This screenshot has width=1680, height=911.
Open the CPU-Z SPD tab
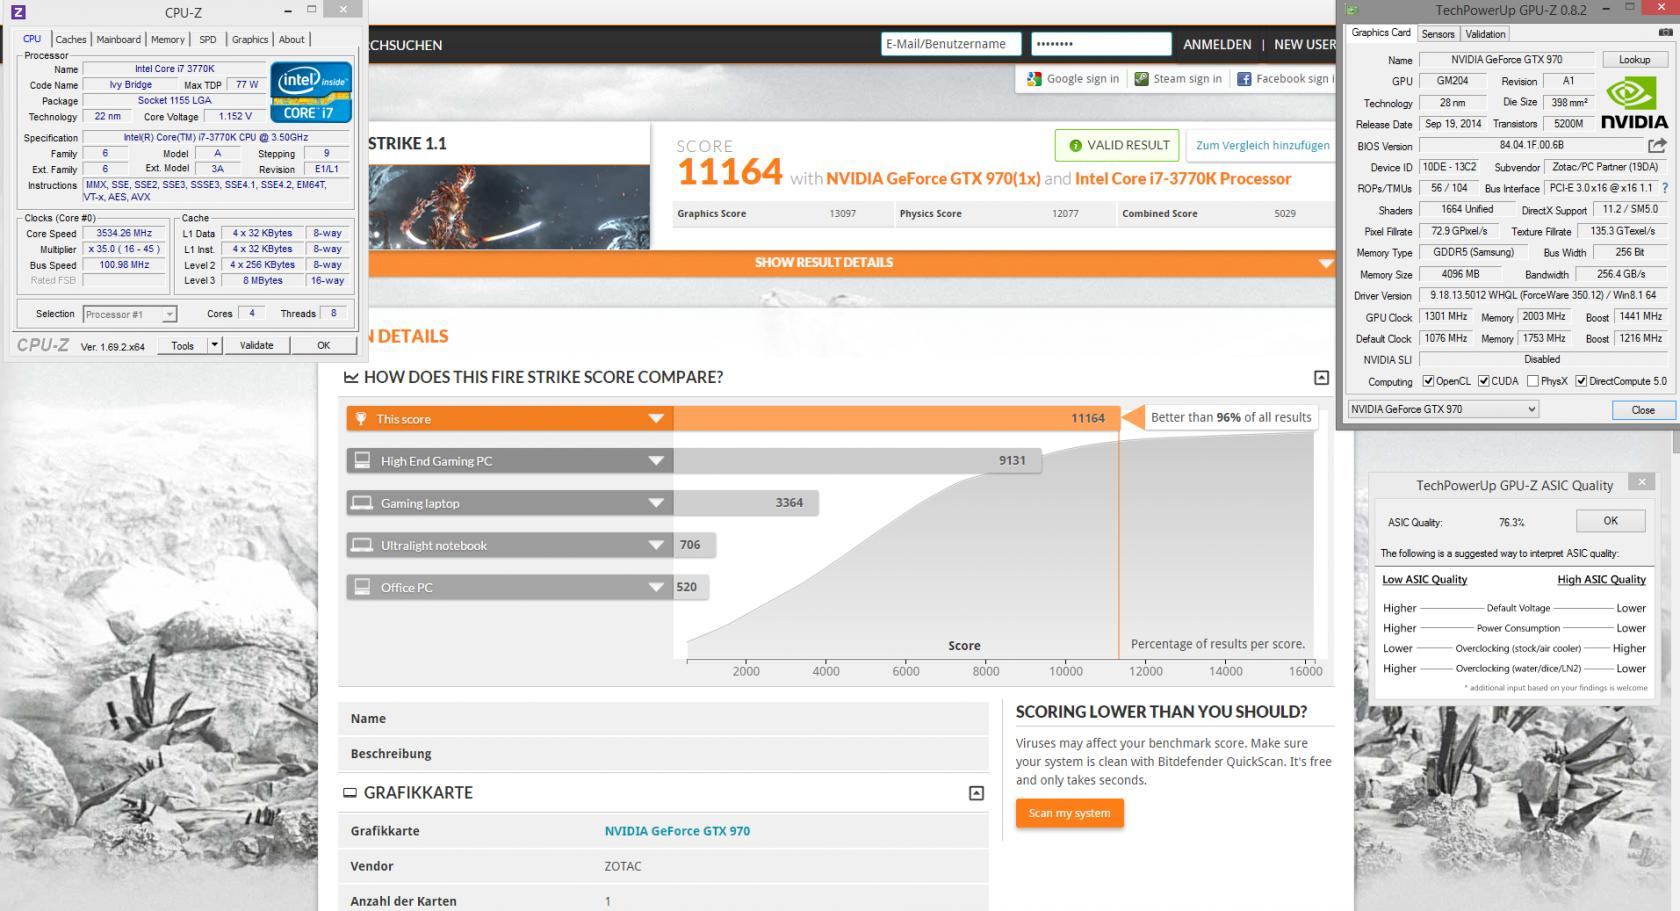click(x=207, y=39)
